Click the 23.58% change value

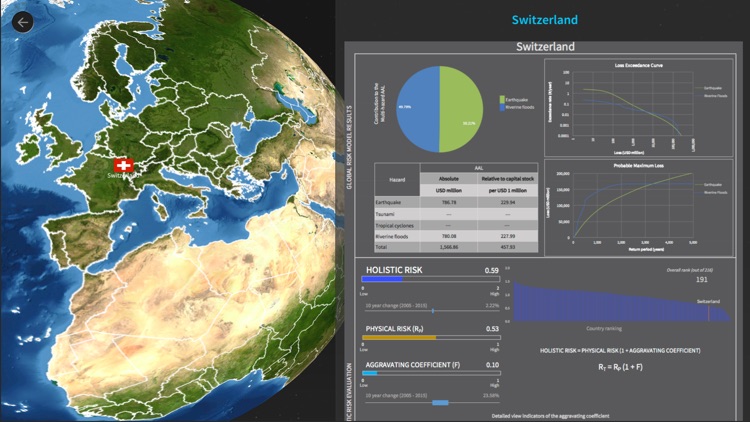coord(491,396)
